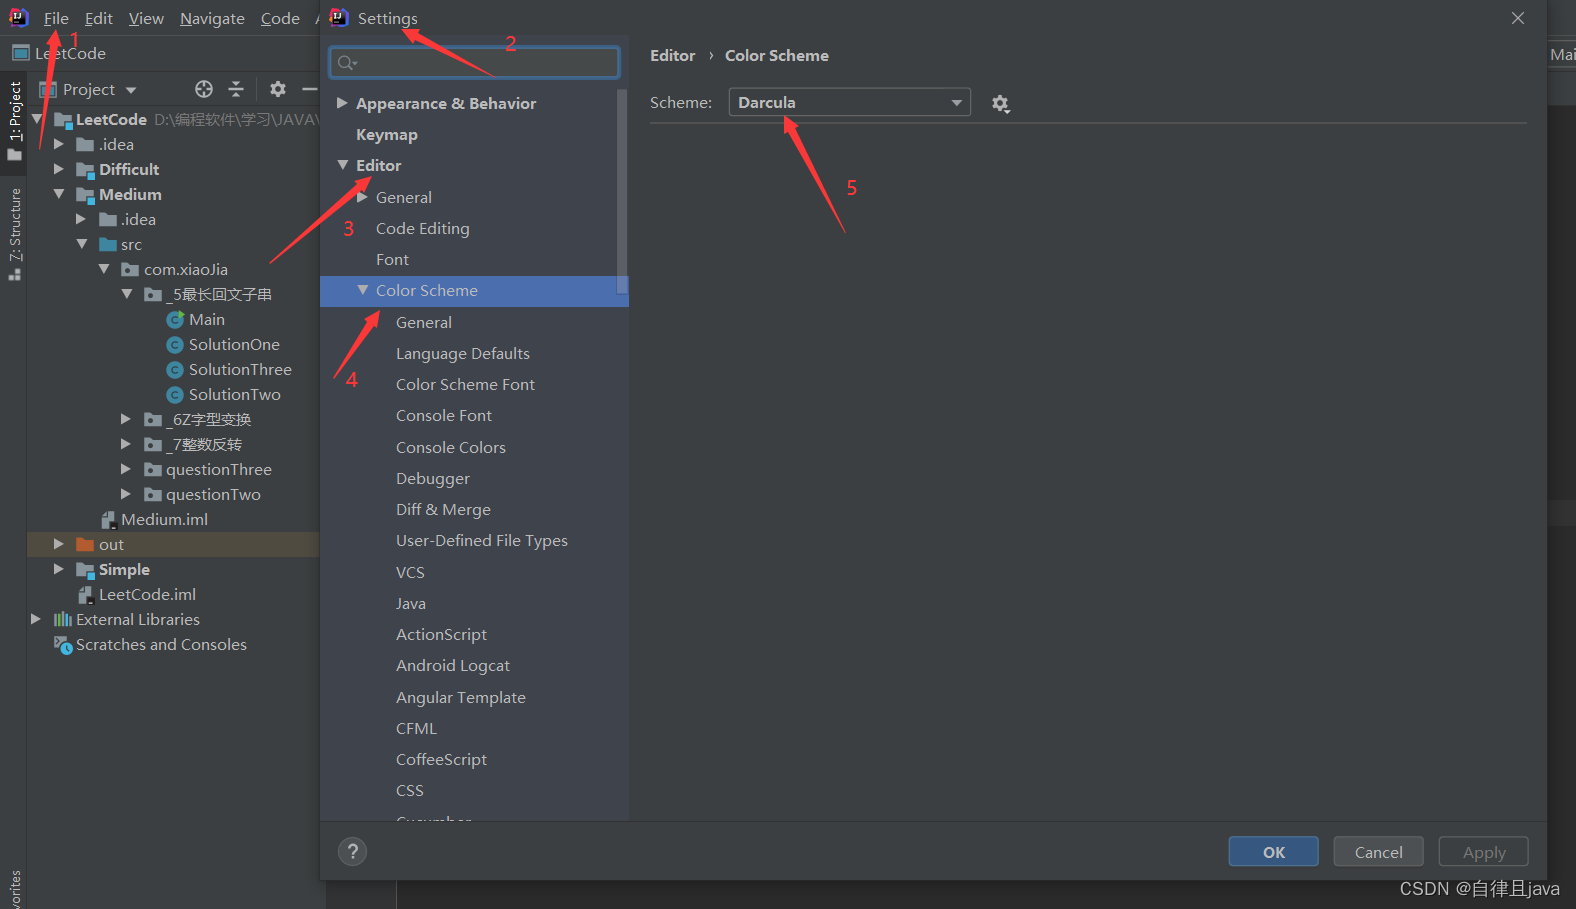Select Java color settings

411,603
